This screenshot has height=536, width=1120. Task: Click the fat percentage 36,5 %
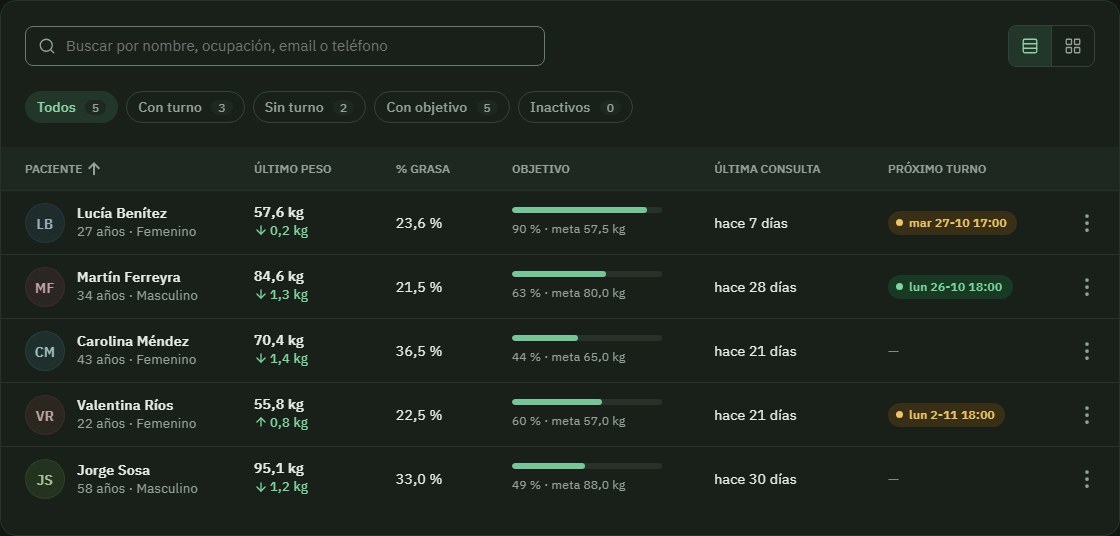pyautogui.click(x=419, y=351)
